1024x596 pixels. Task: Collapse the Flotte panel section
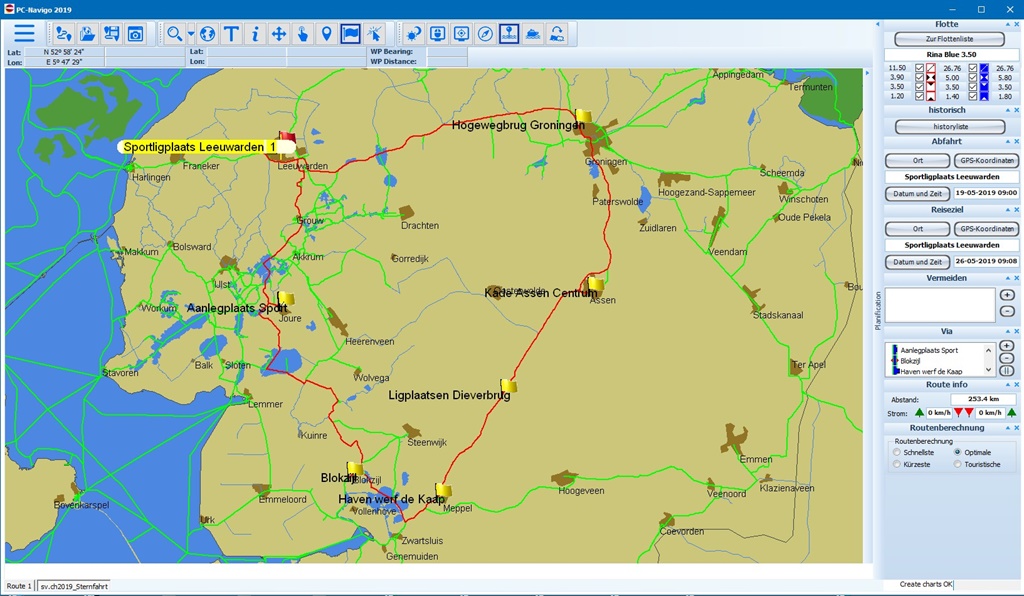1008,24
